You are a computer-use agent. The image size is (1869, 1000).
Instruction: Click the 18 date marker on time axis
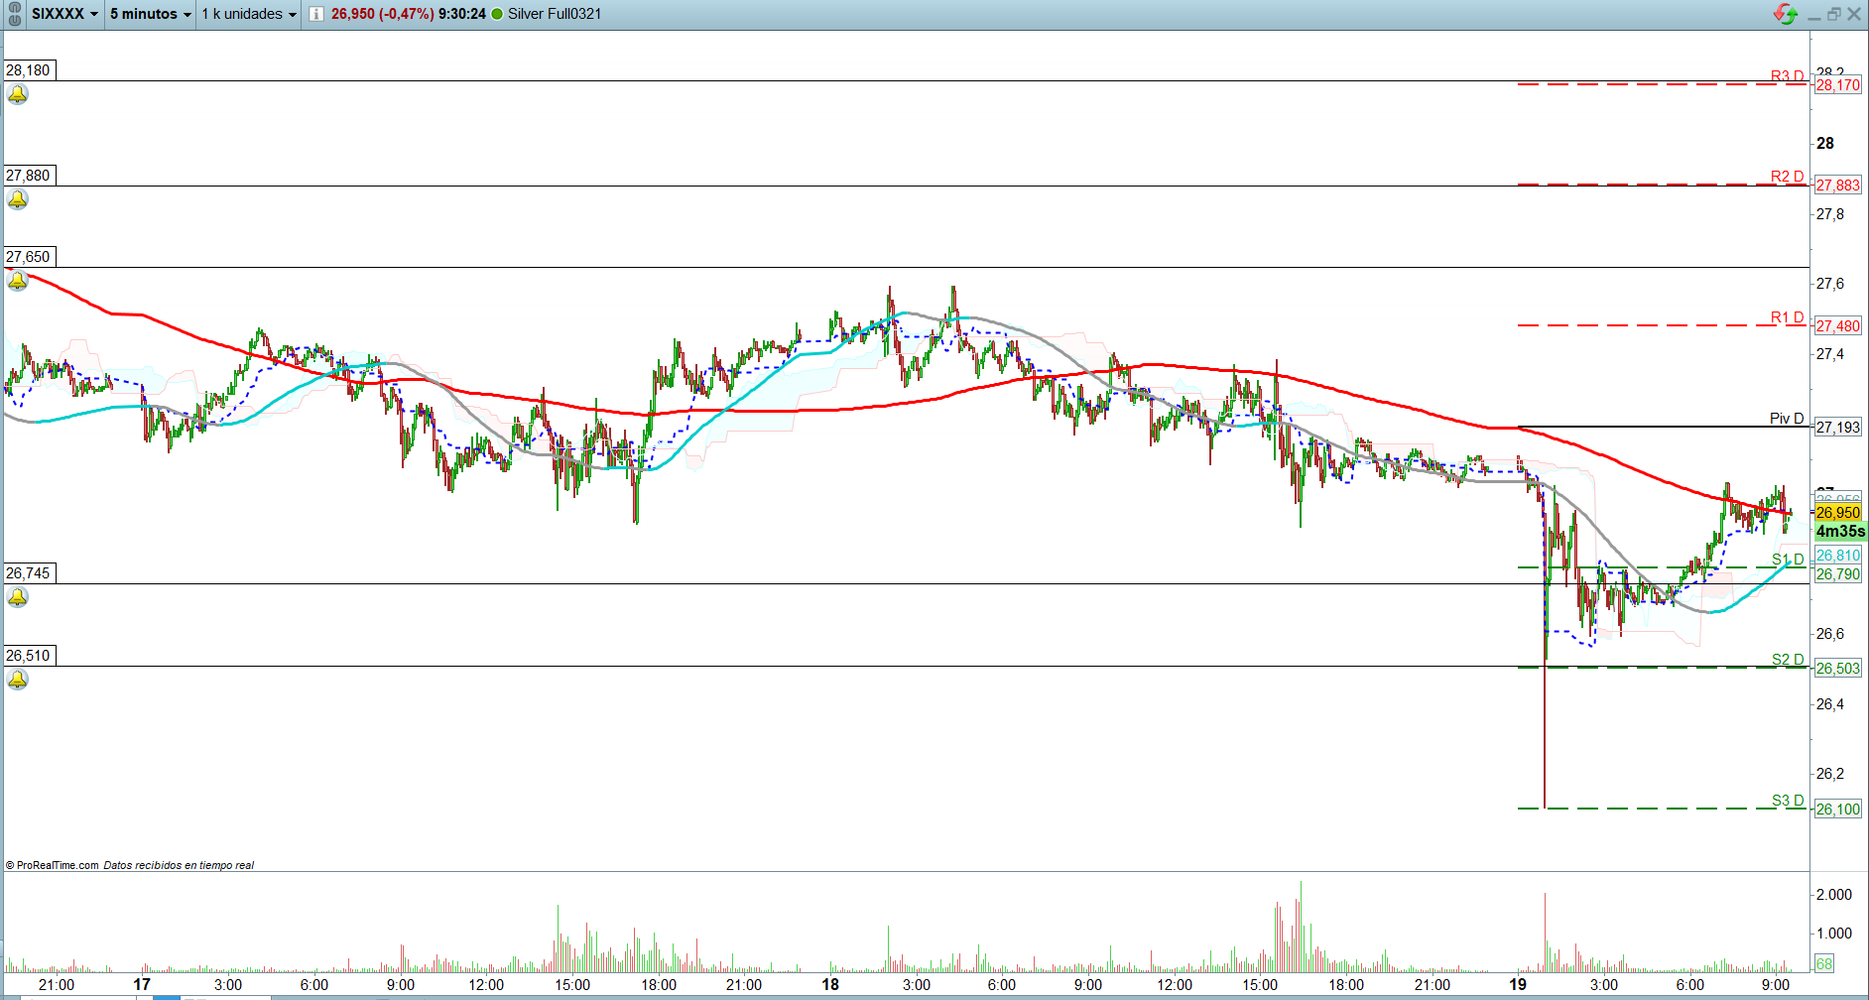click(830, 985)
